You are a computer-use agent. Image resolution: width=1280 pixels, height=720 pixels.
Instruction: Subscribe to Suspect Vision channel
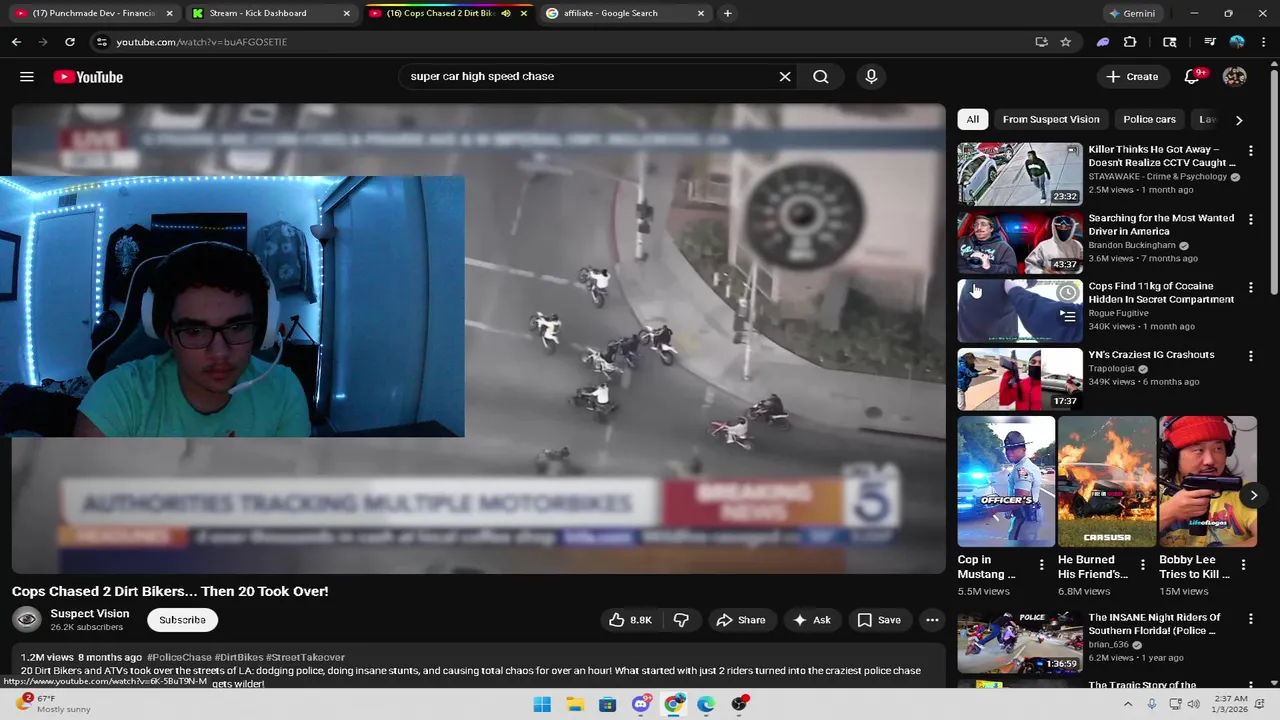click(182, 620)
